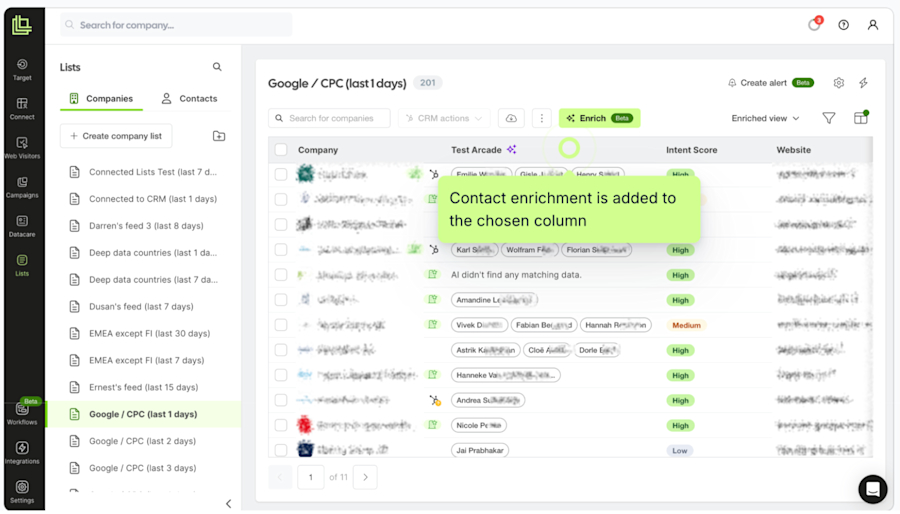Open column layout icon with green dot

click(860, 118)
